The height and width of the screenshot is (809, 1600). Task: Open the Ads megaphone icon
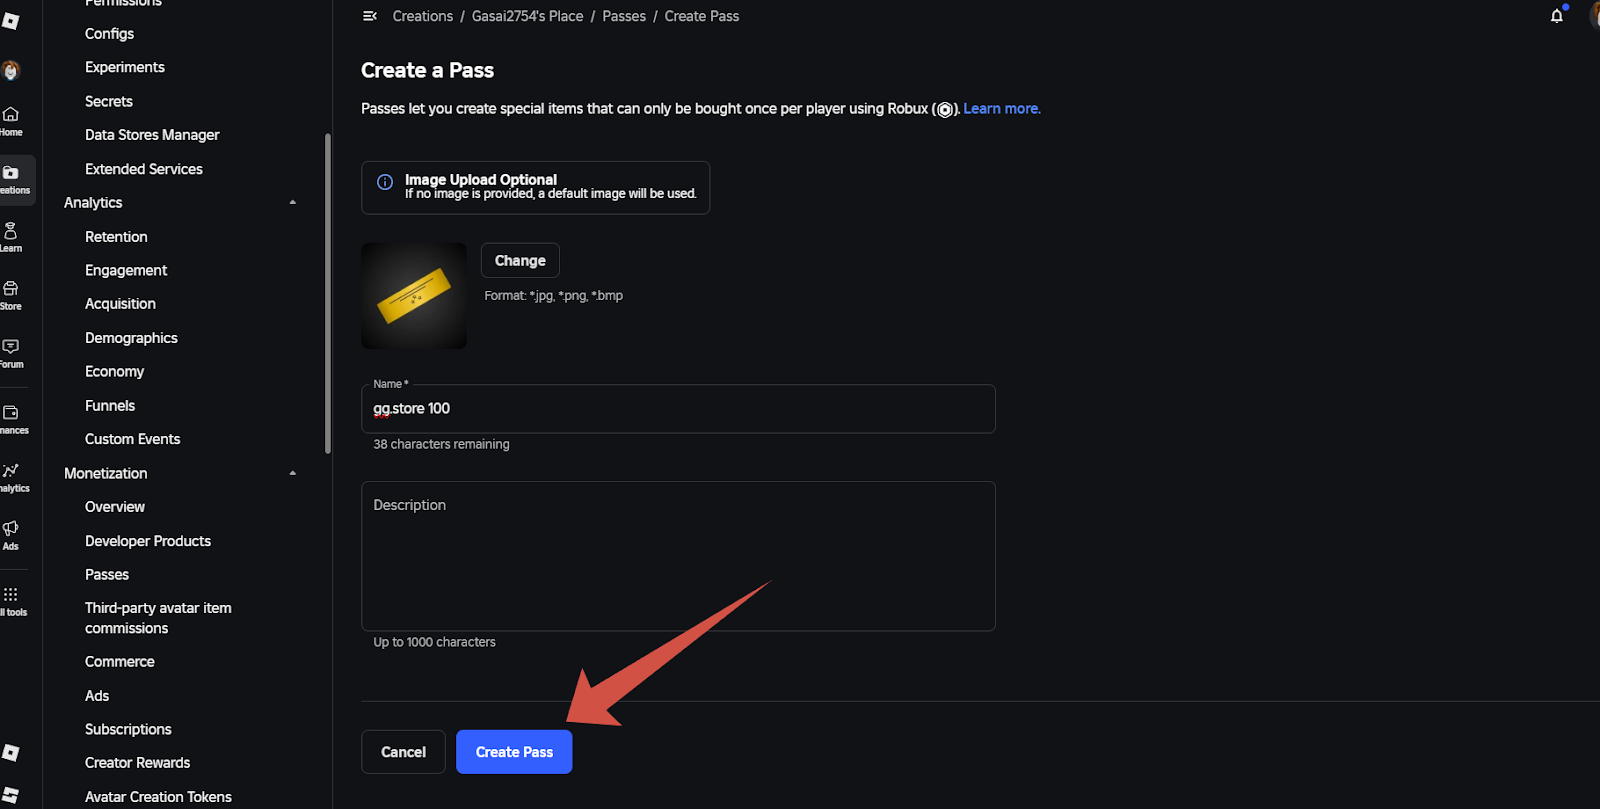coord(11,529)
